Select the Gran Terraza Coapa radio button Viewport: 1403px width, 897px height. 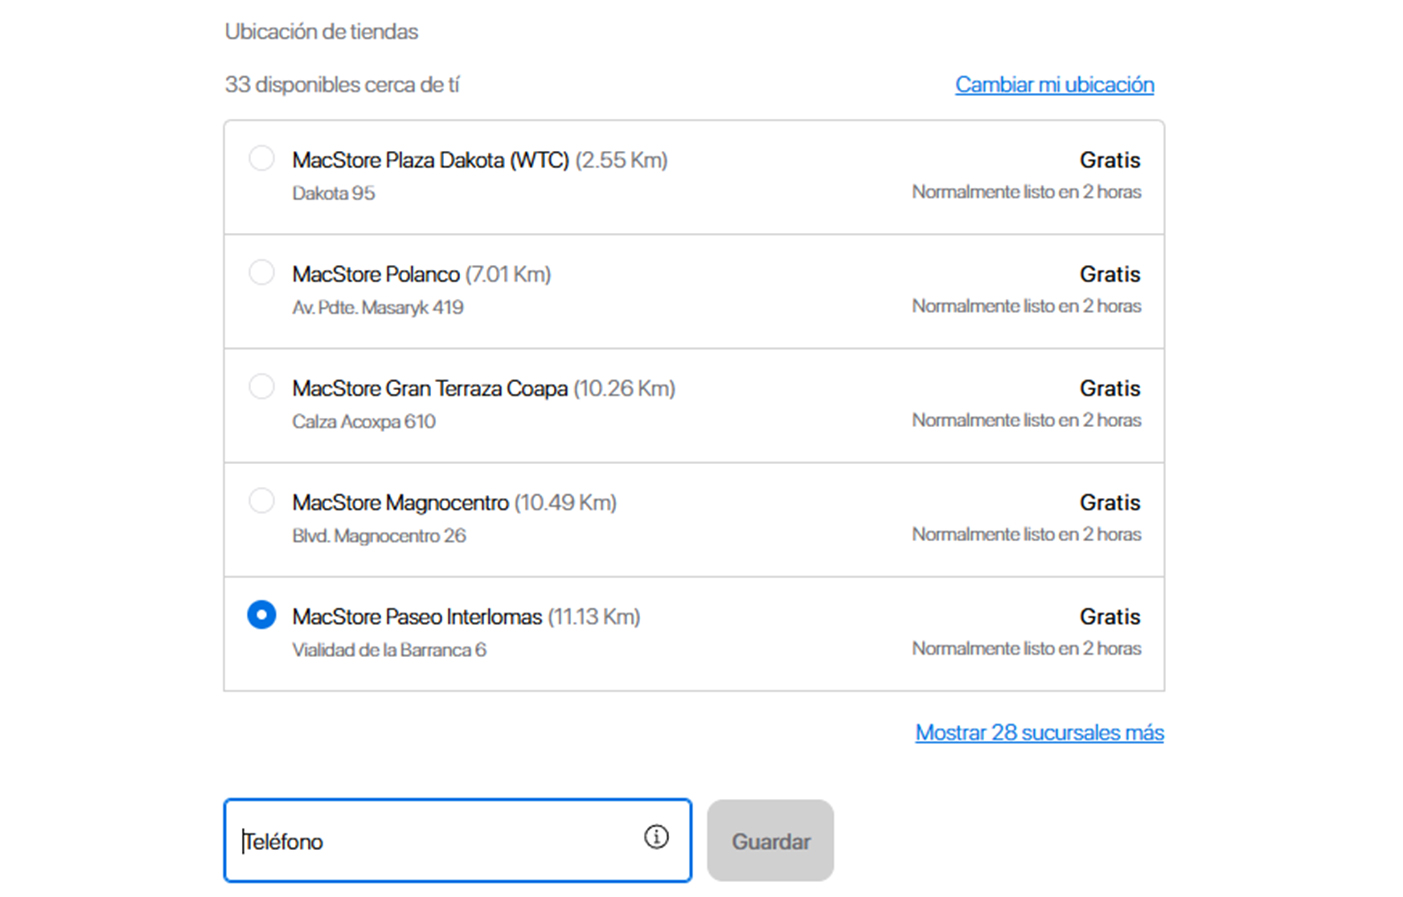(x=261, y=386)
